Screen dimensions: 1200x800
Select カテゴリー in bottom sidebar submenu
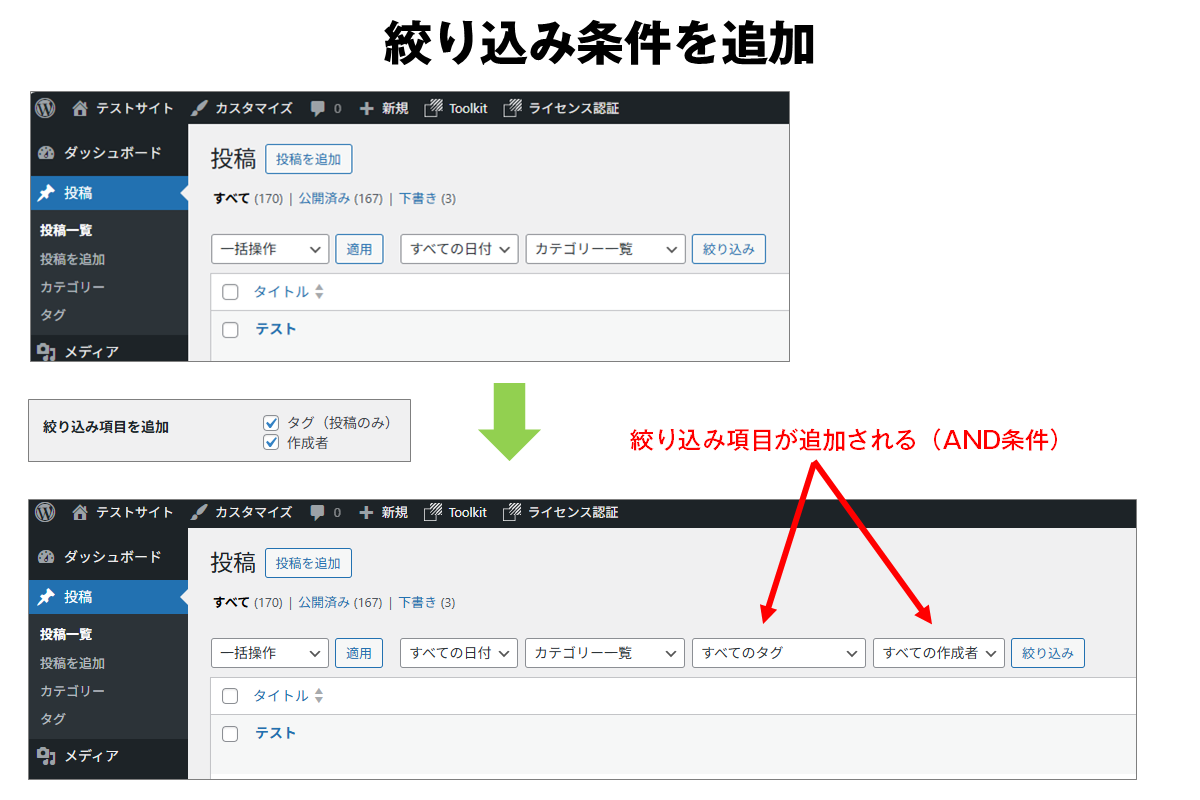pyautogui.click(x=72, y=691)
